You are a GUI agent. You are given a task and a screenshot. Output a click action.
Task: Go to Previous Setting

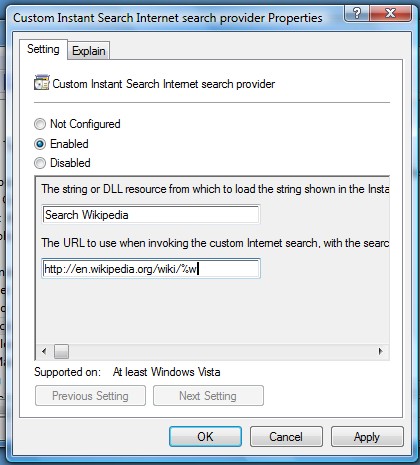tap(90, 396)
